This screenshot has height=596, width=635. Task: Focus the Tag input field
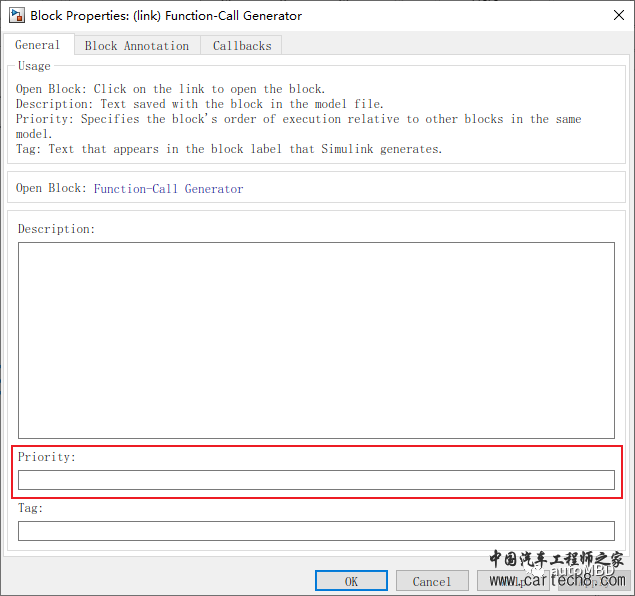click(x=316, y=531)
